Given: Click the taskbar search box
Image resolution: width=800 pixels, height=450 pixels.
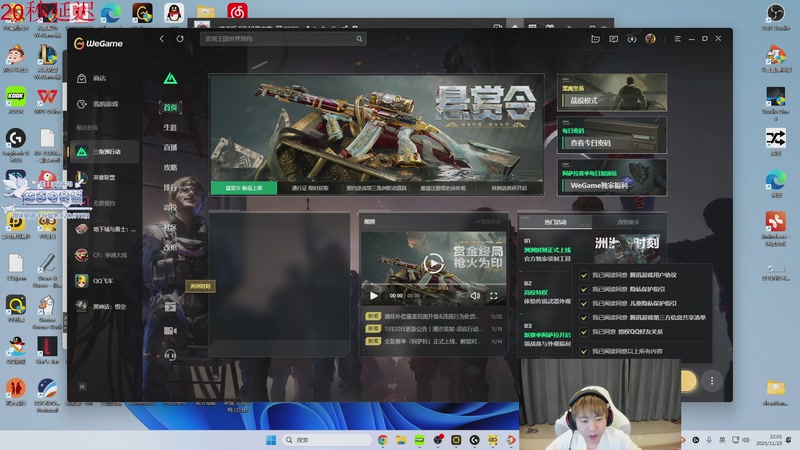Looking at the screenshot, I should [327, 440].
